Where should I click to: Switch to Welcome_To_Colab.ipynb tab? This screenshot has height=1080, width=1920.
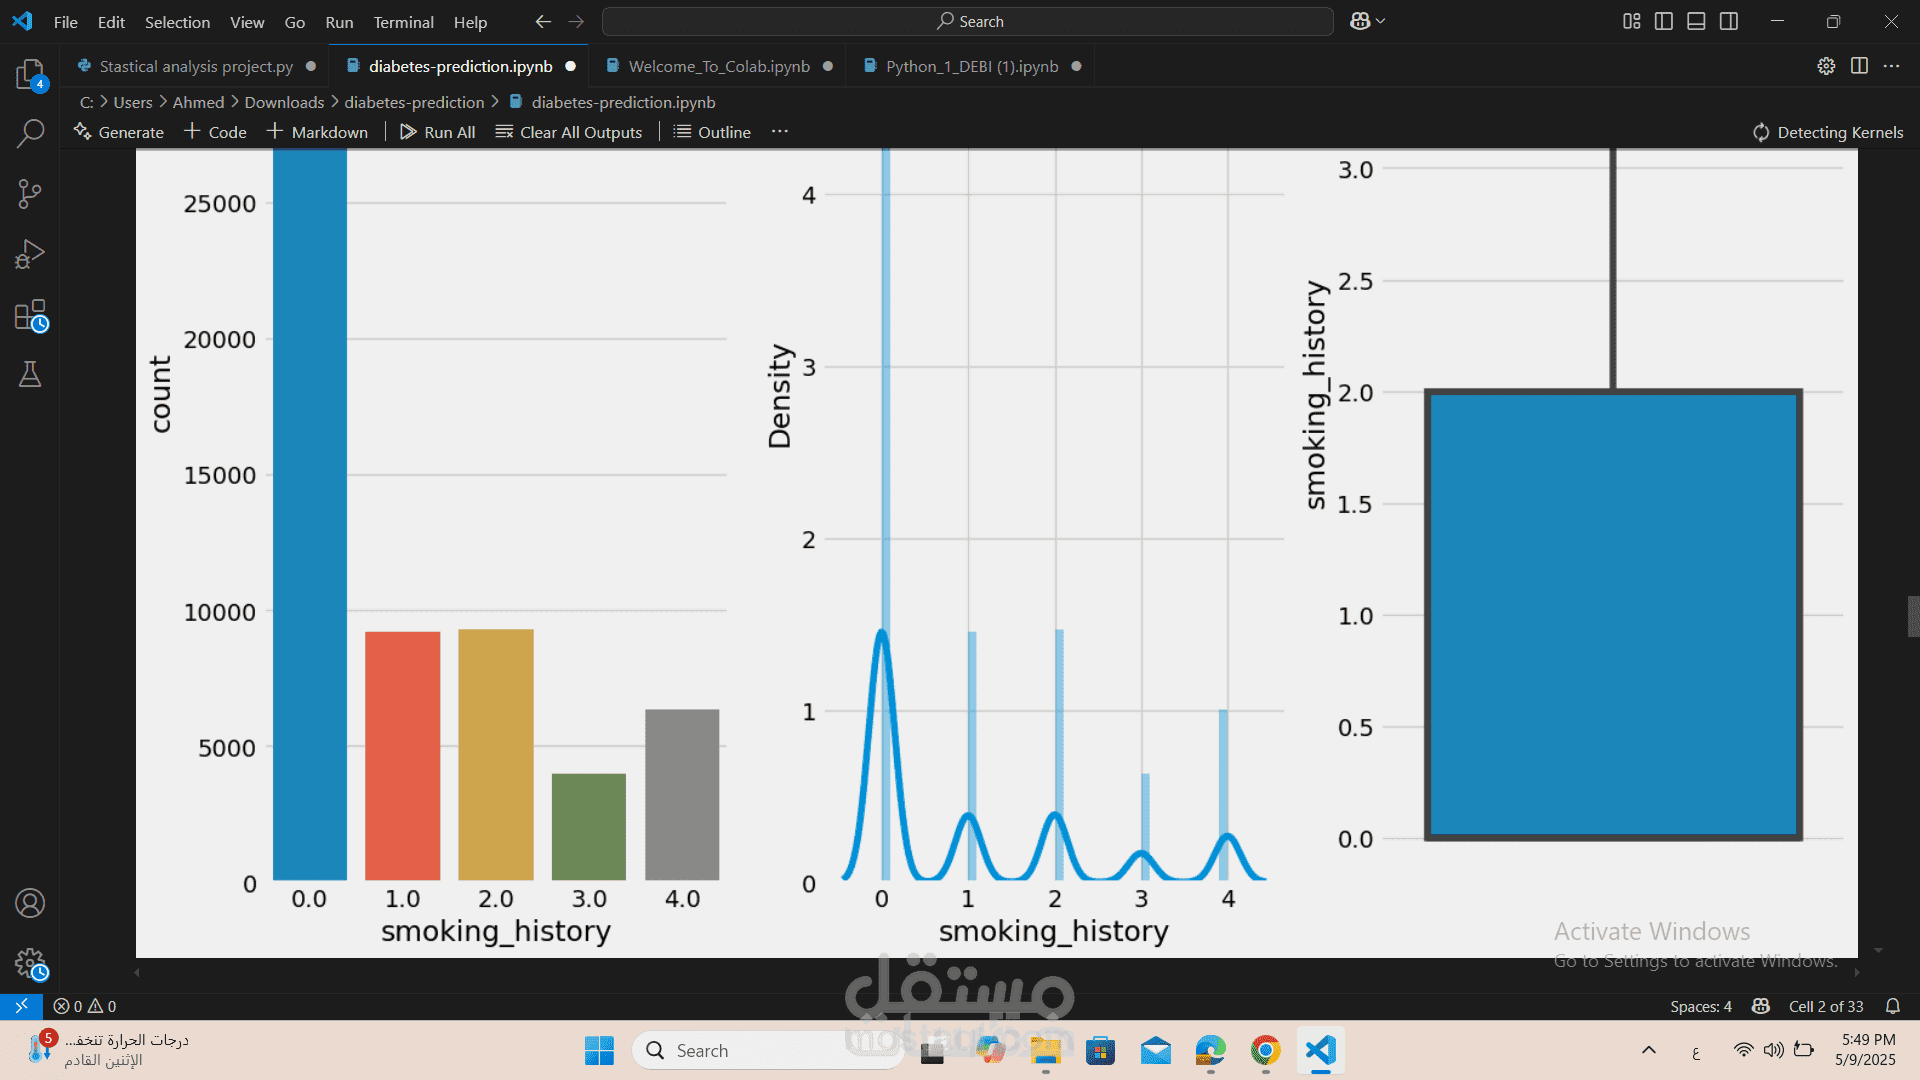pyautogui.click(x=718, y=66)
